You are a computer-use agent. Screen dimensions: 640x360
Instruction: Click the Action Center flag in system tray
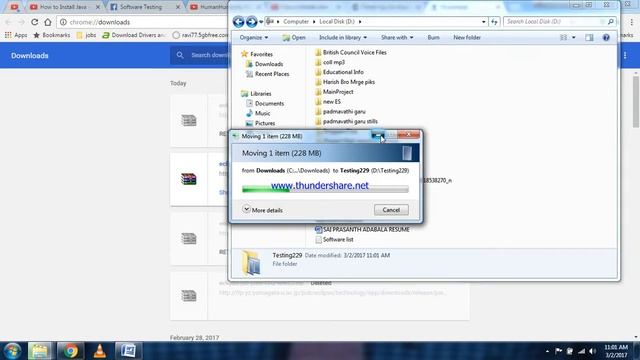[558, 351]
